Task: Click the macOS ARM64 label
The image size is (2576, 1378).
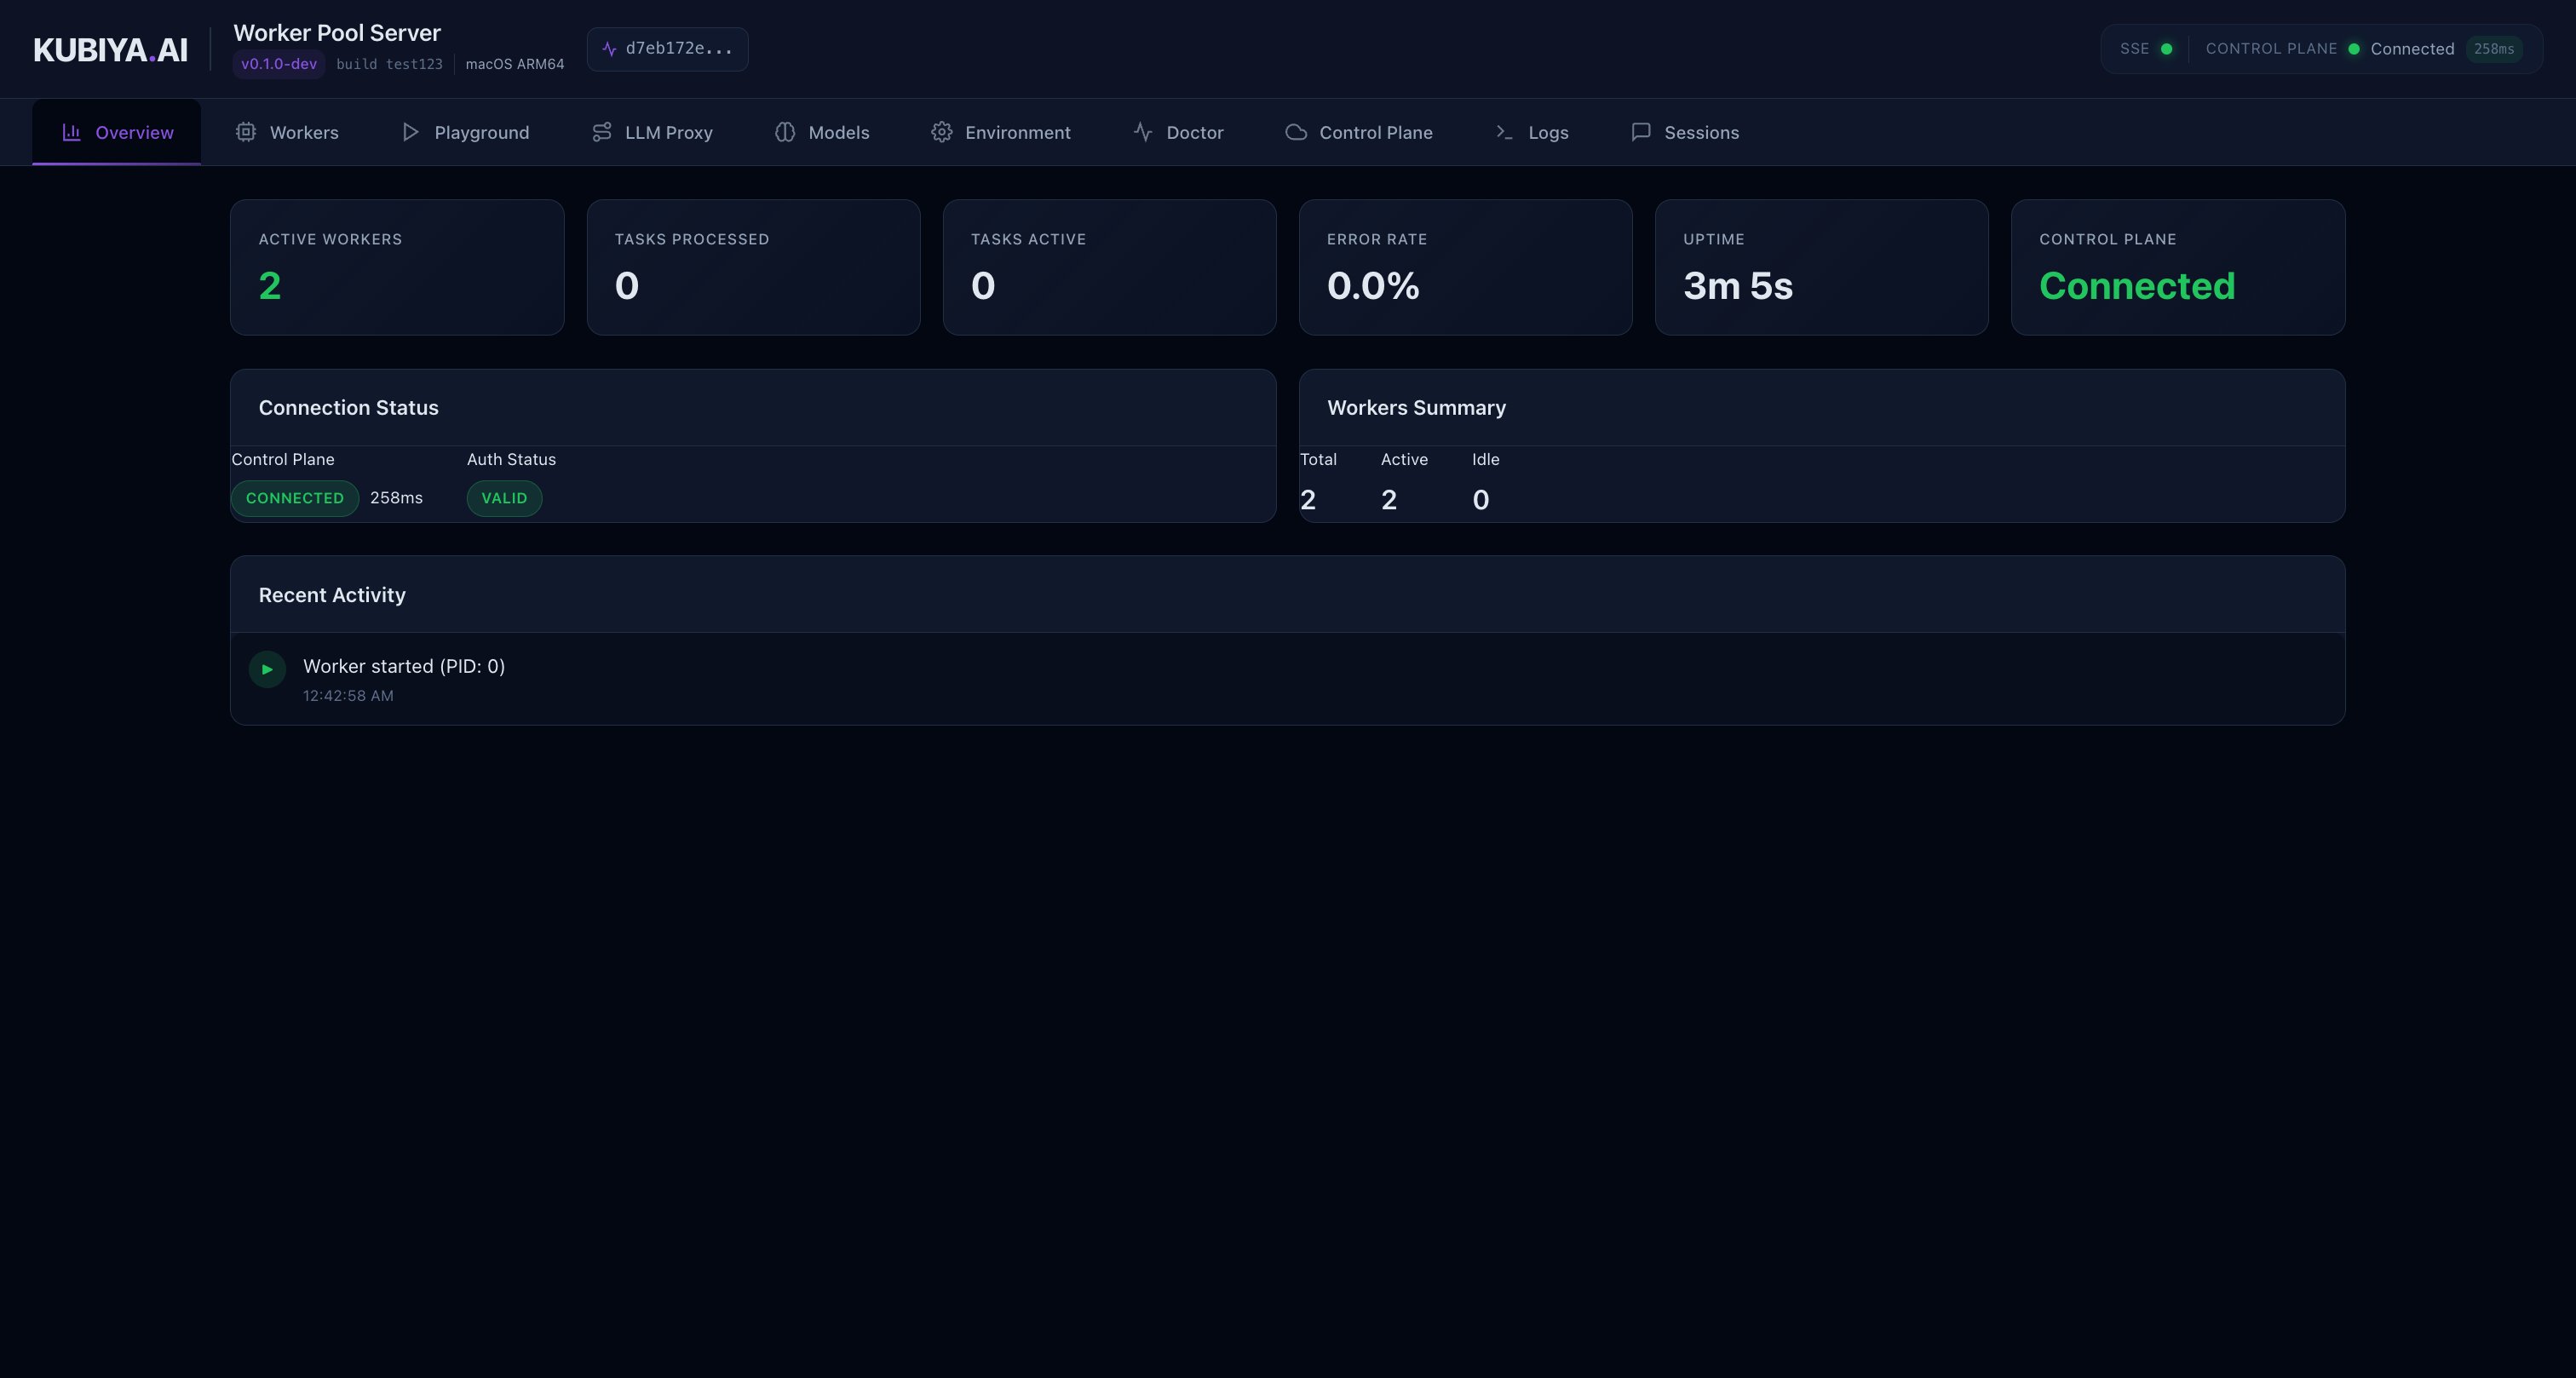Action: (x=515, y=64)
